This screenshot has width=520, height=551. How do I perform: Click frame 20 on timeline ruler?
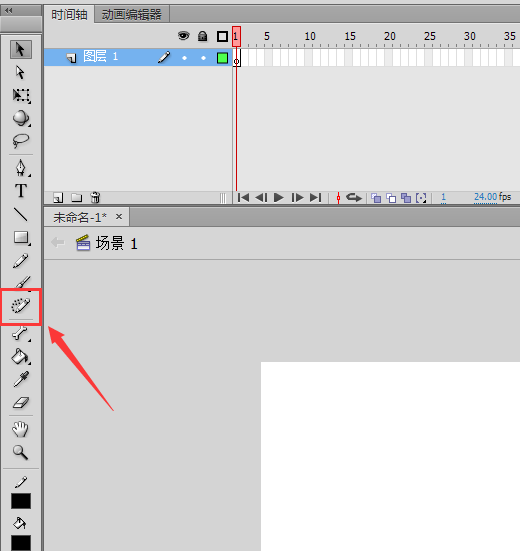tap(390, 36)
